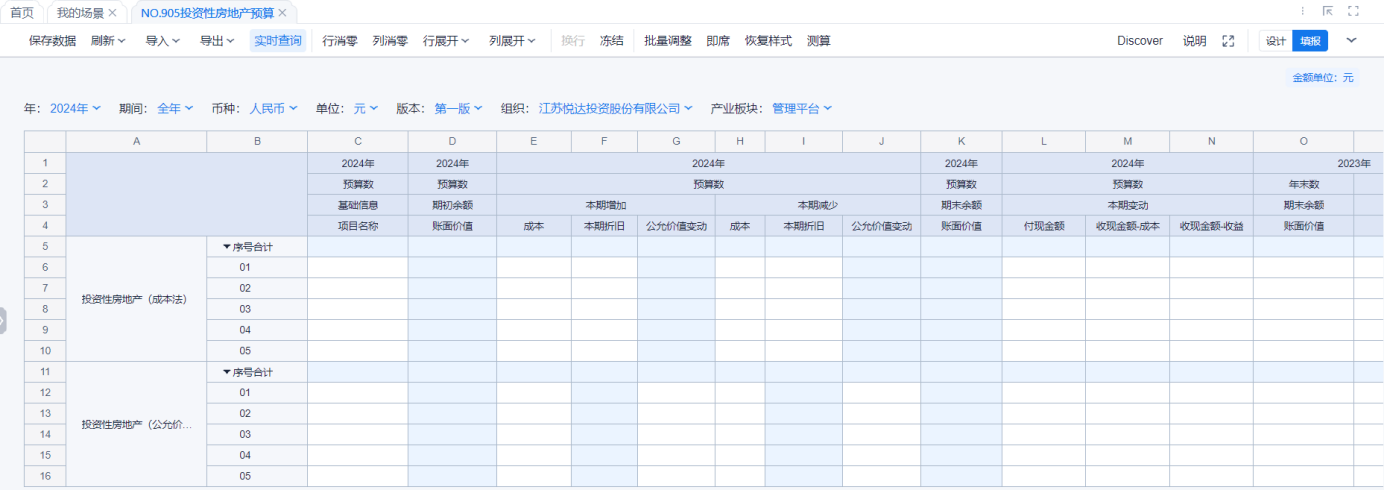Click the fullscreen expand icon beside 说明
The image size is (1384, 490).
[x=1228, y=41]
